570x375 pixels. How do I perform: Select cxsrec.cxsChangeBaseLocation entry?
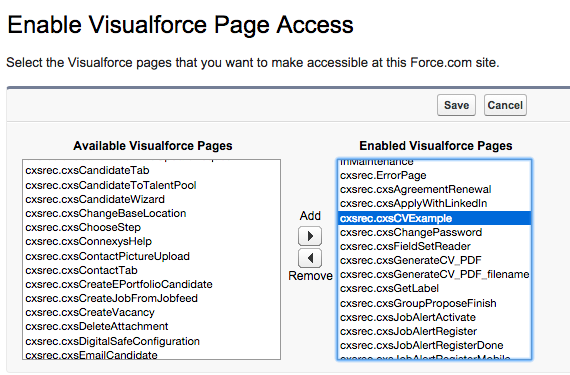(x=151, y=213)
